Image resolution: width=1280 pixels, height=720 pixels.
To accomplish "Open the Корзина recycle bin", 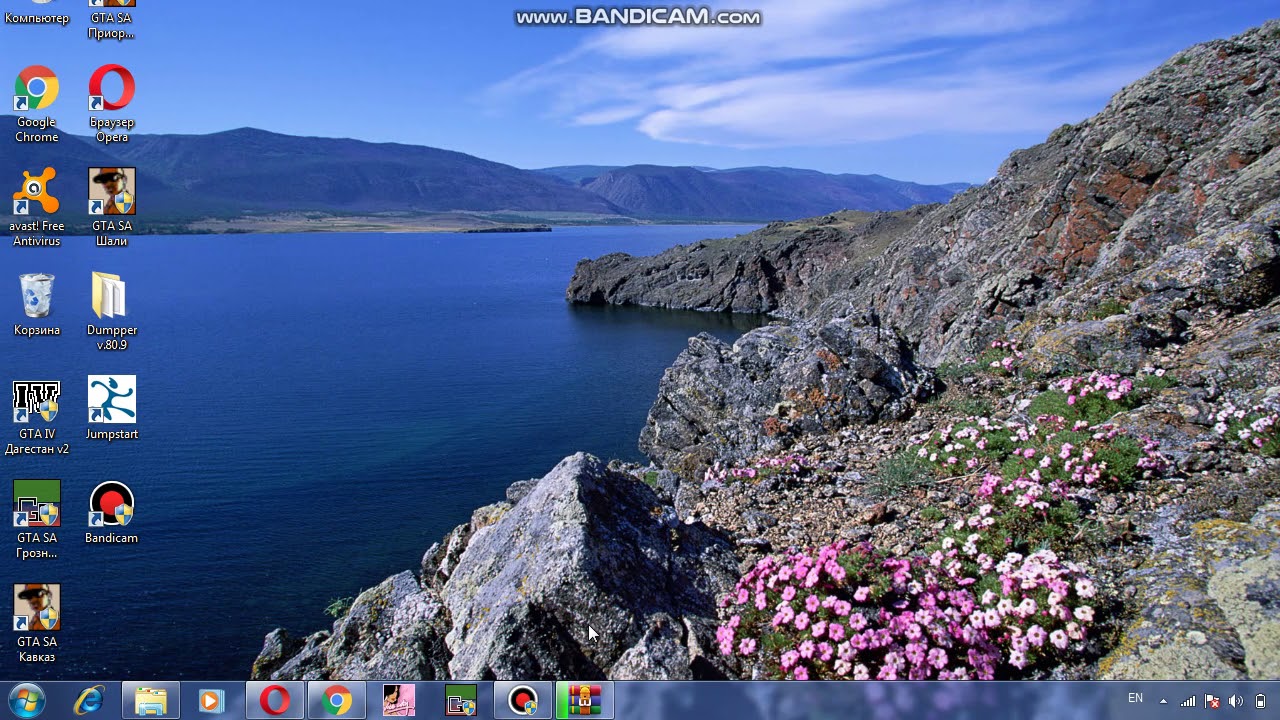I will tap(37, 305).
